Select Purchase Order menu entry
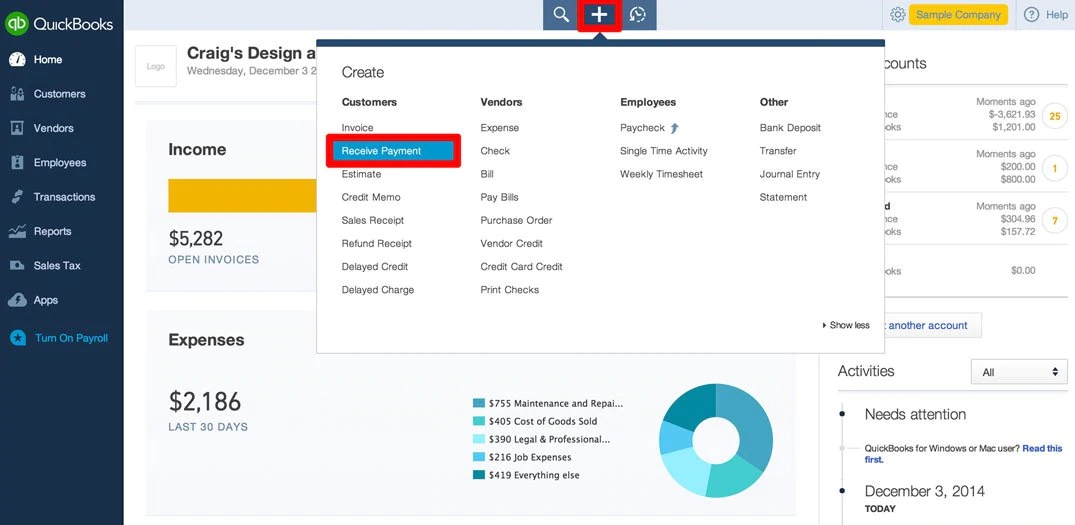1075x525 pixels. 516,221
